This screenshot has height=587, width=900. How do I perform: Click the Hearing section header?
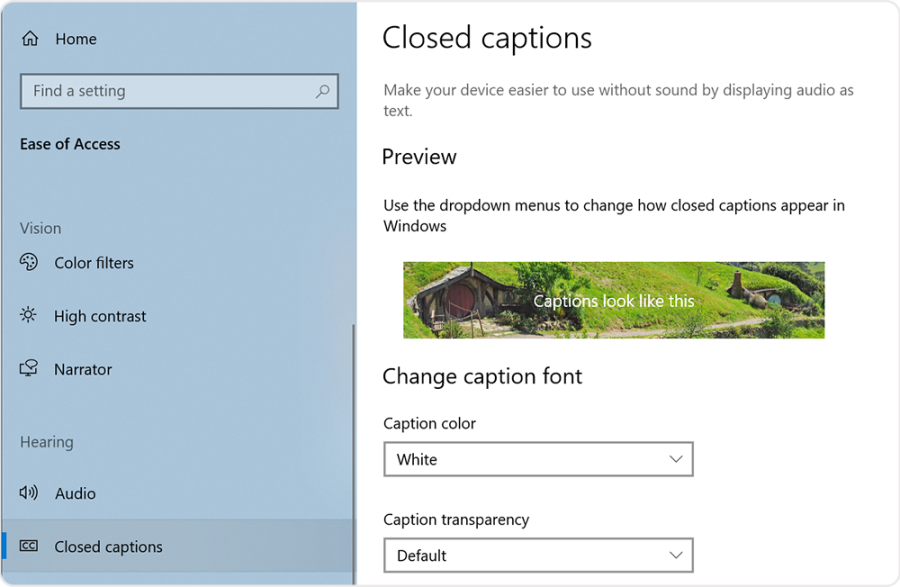46,442
